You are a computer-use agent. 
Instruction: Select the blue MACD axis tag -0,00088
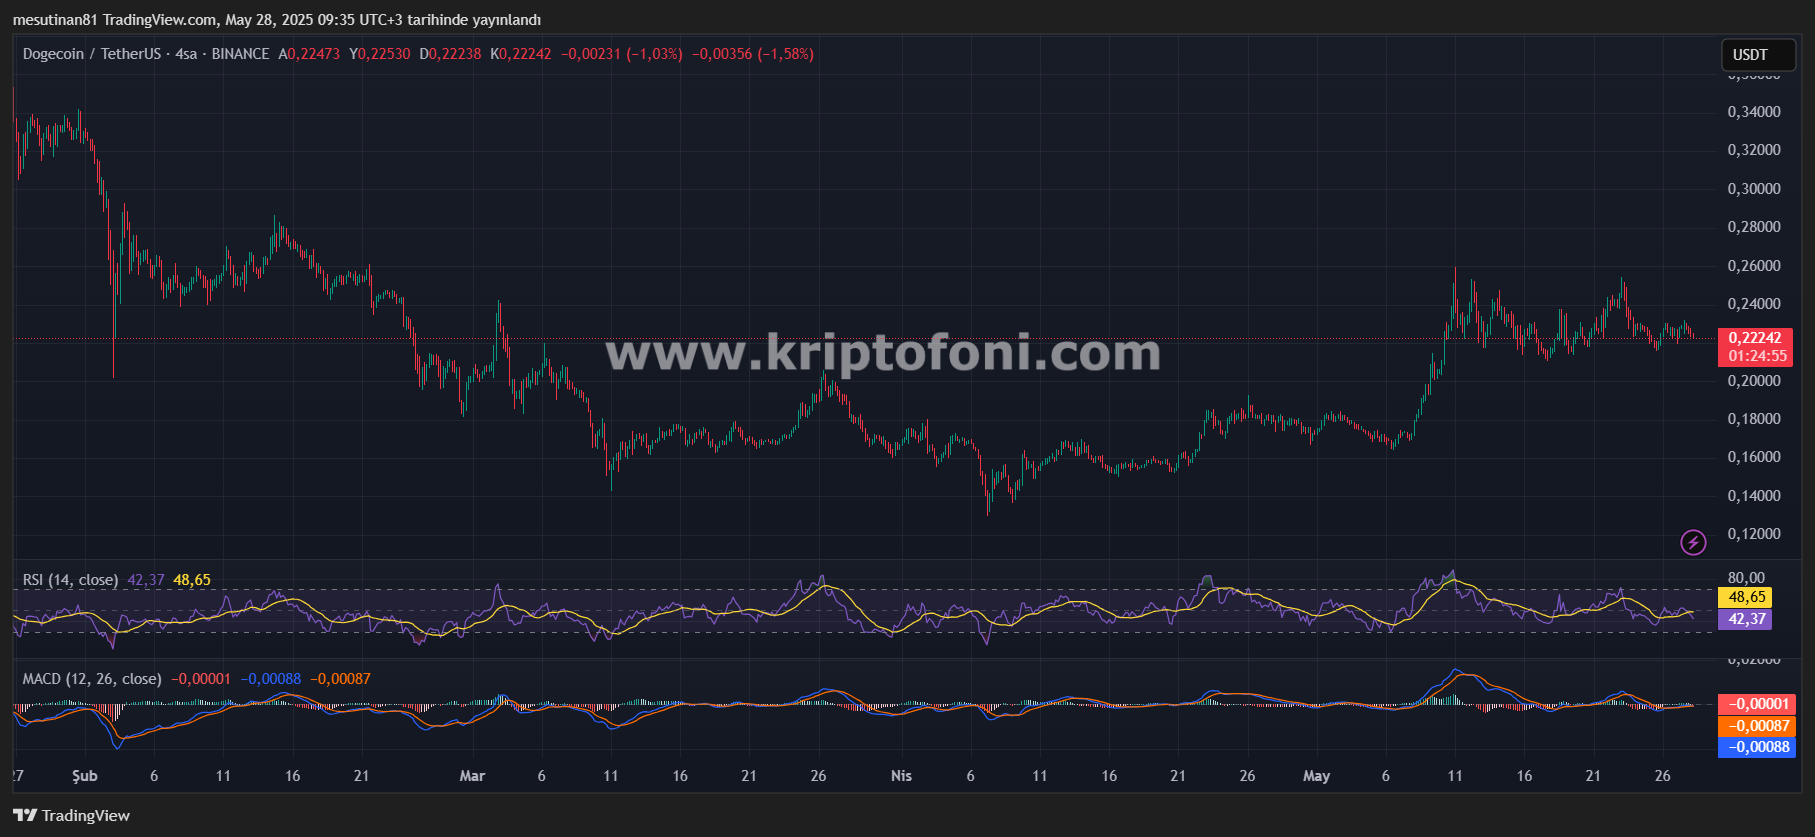point(1757,747)
